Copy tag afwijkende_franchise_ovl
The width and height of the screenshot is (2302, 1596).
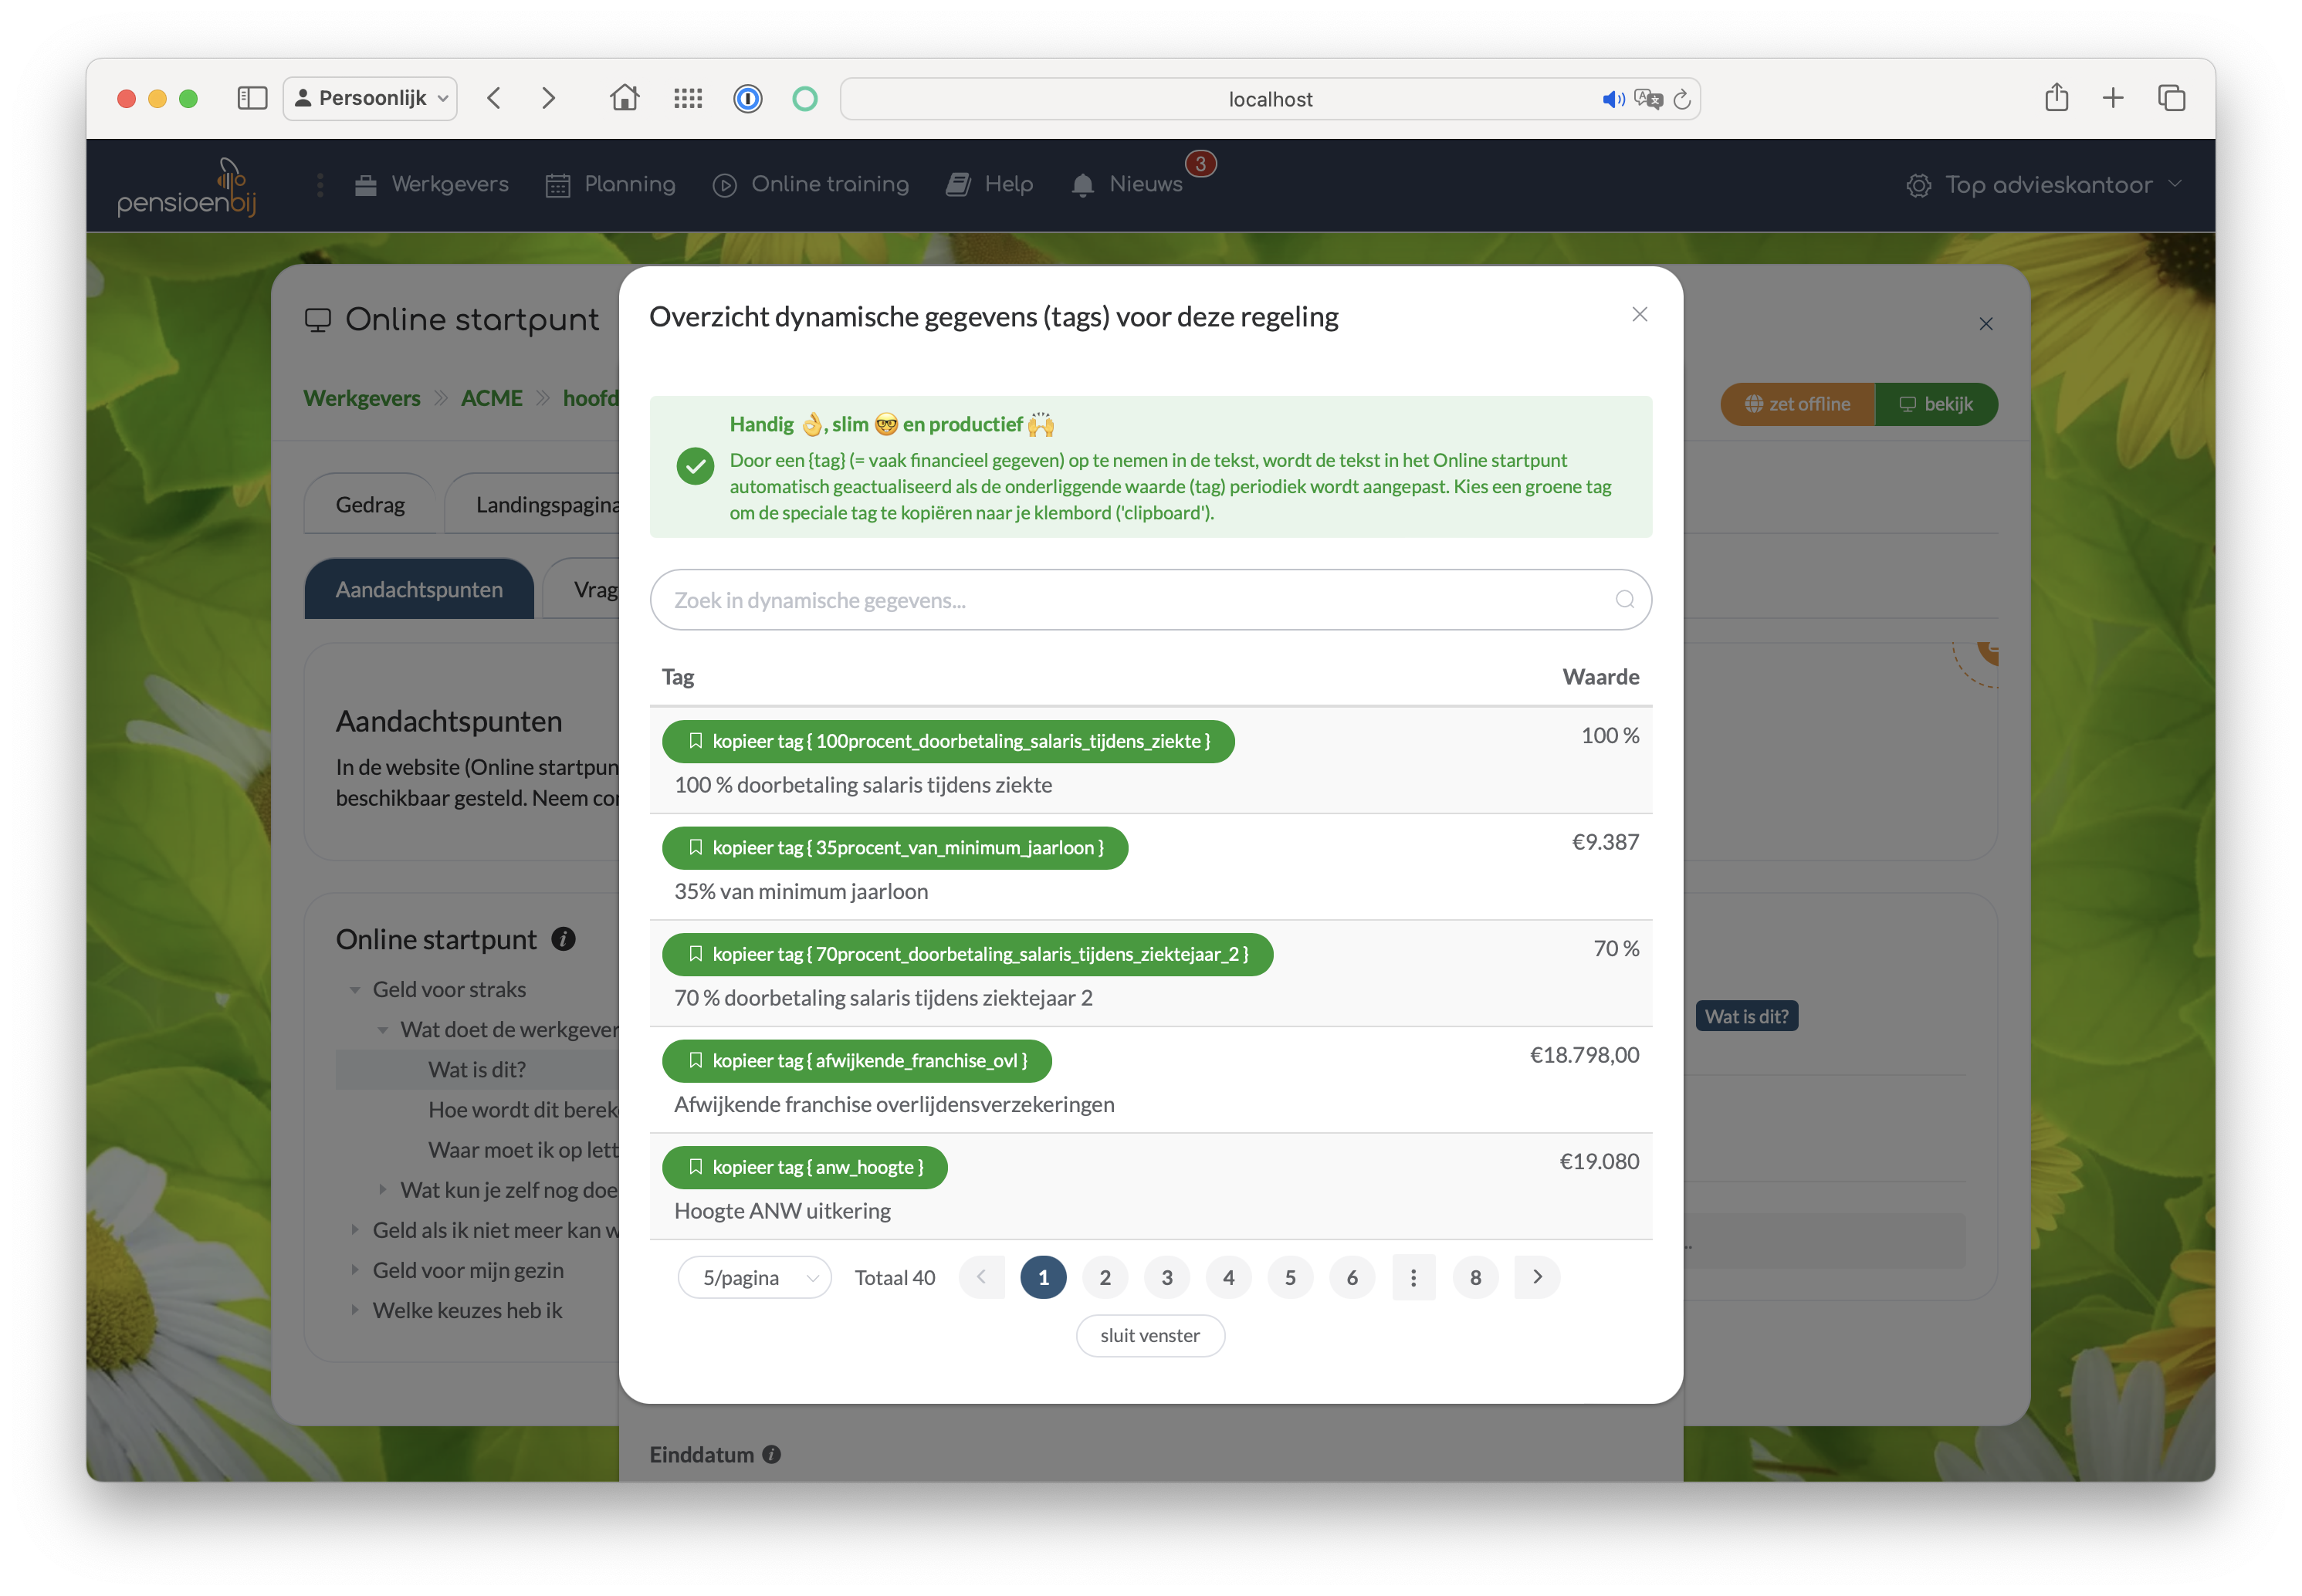(x=857, y=1061)
